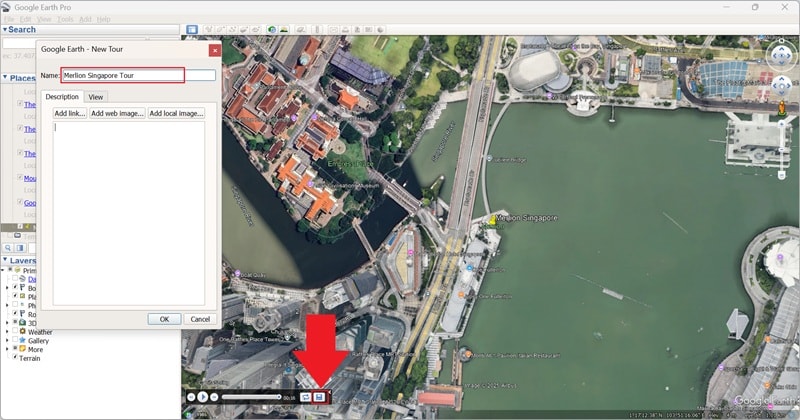Select the Description tab

pyautogui.click(x=62, y=96)
